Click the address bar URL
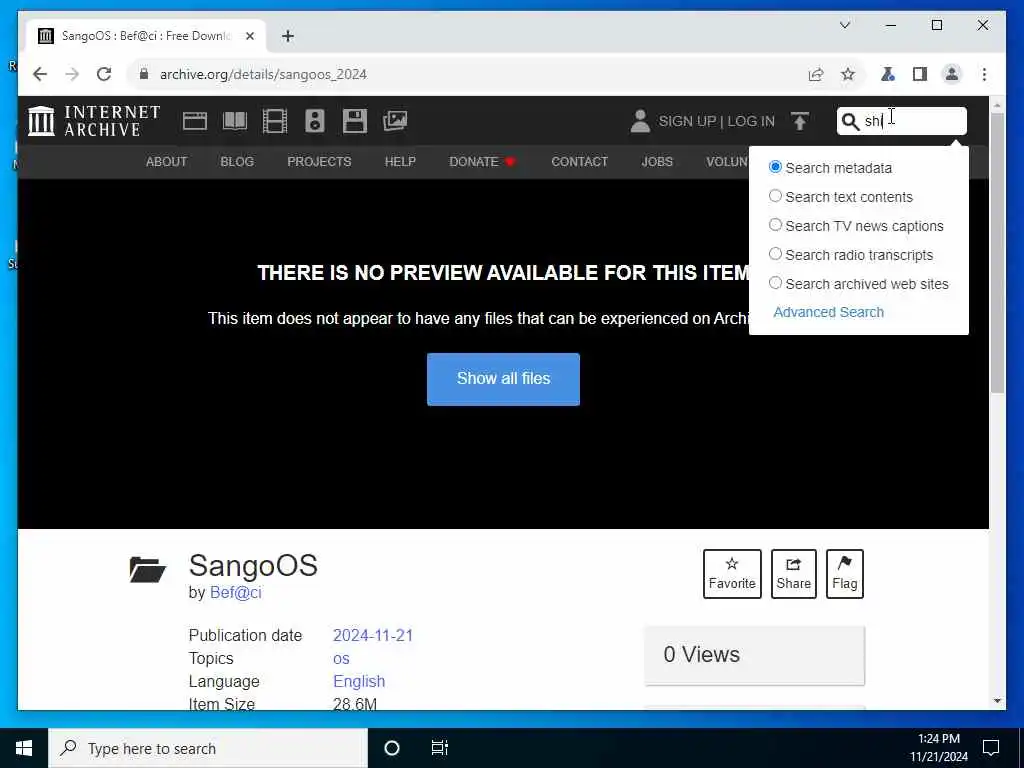This screenshot has width=1024, height=768. 263,74
